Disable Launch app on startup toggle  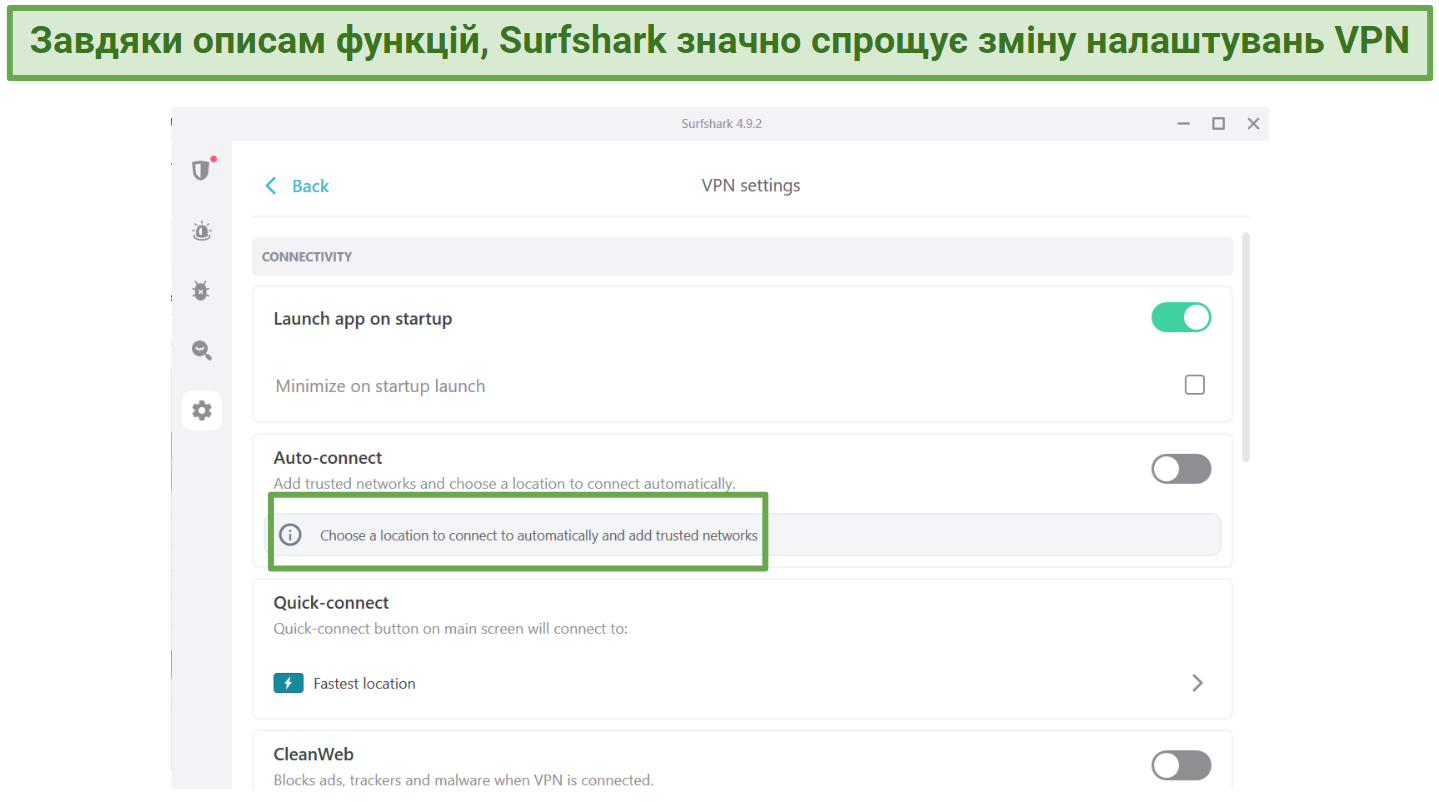coord(1181,318)
